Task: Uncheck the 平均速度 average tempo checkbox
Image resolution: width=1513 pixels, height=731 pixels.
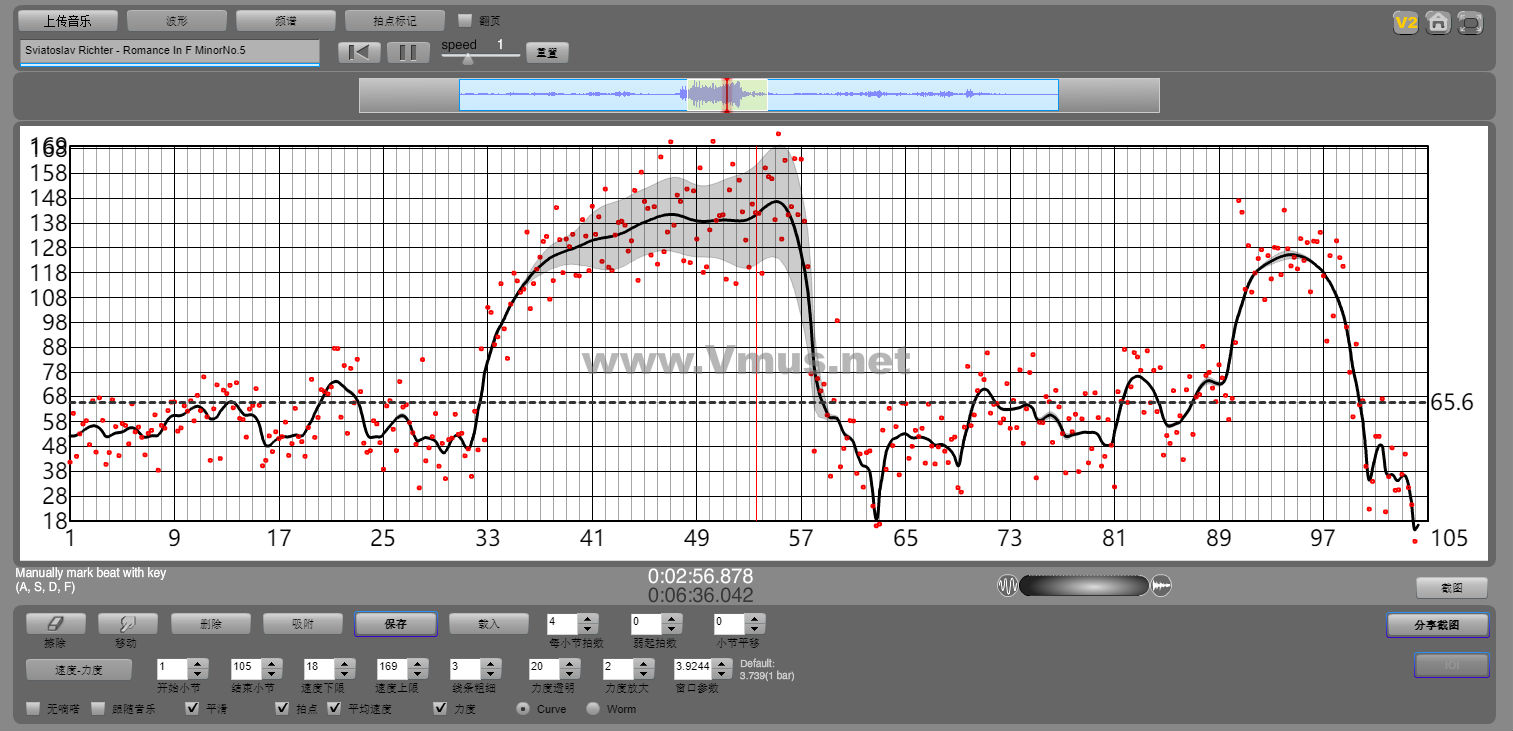Action: pyautogui.click(x=335, y=709)
